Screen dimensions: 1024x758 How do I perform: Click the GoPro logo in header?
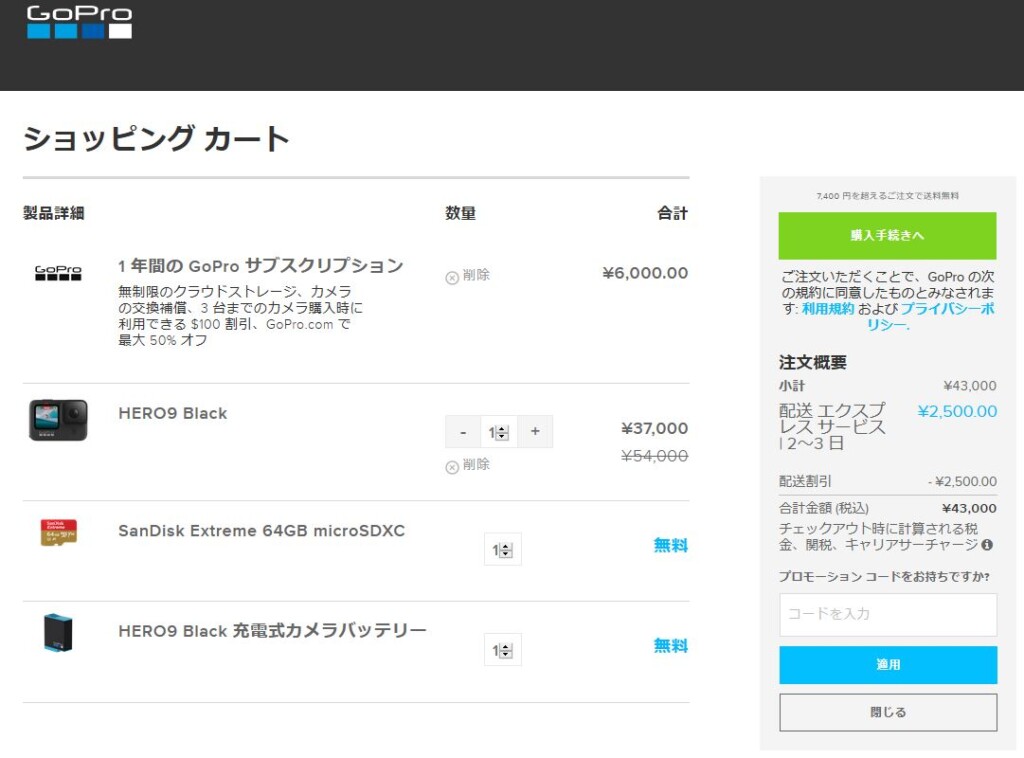pos(79,22)
